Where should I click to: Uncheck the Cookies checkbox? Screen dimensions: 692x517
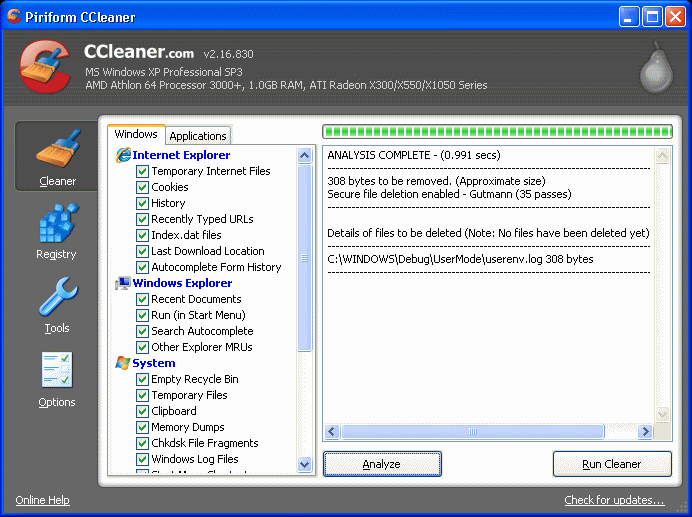142,187
